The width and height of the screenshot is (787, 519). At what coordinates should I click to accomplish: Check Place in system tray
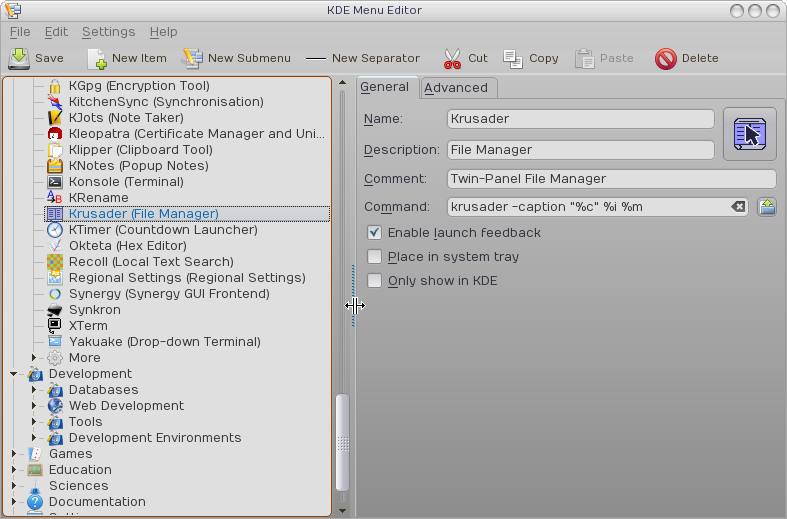pyautogui.click(x=374, y=256)
